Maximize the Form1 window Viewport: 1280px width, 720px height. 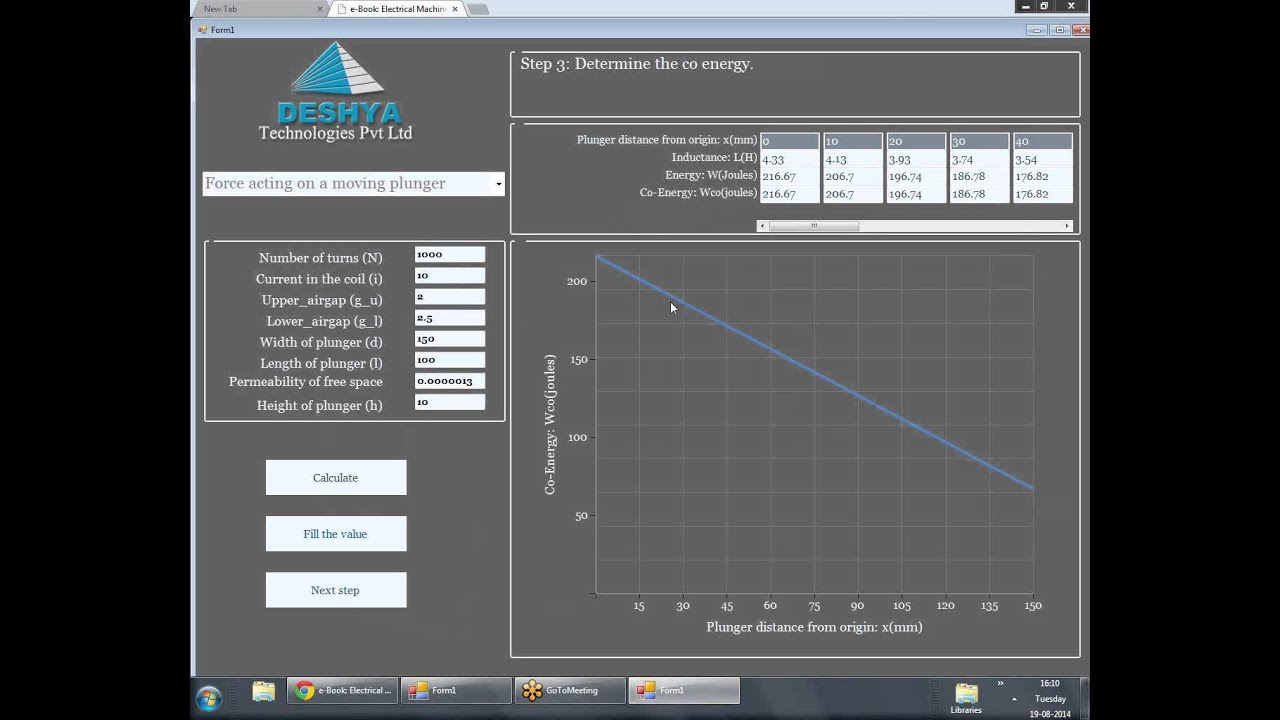coord(1060,30)
